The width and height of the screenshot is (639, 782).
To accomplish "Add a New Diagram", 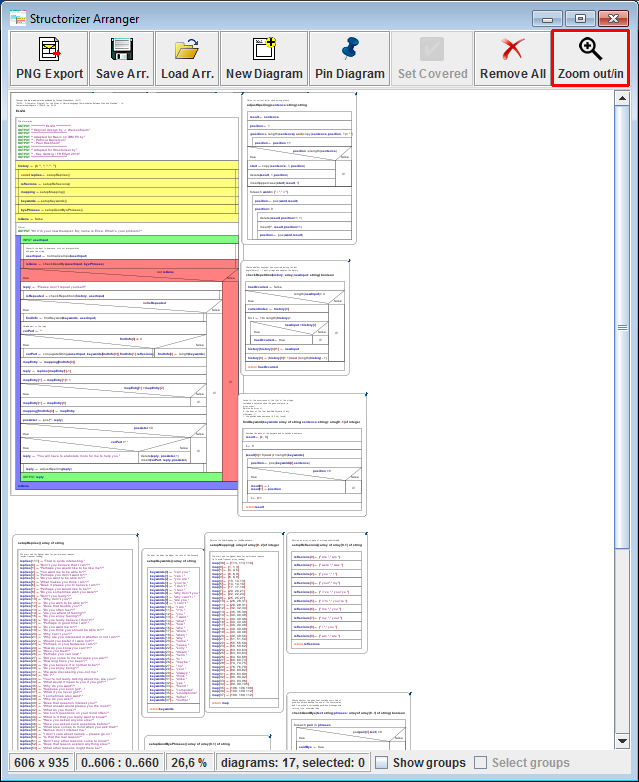I will pyautogui.click(x=264, y=59).
